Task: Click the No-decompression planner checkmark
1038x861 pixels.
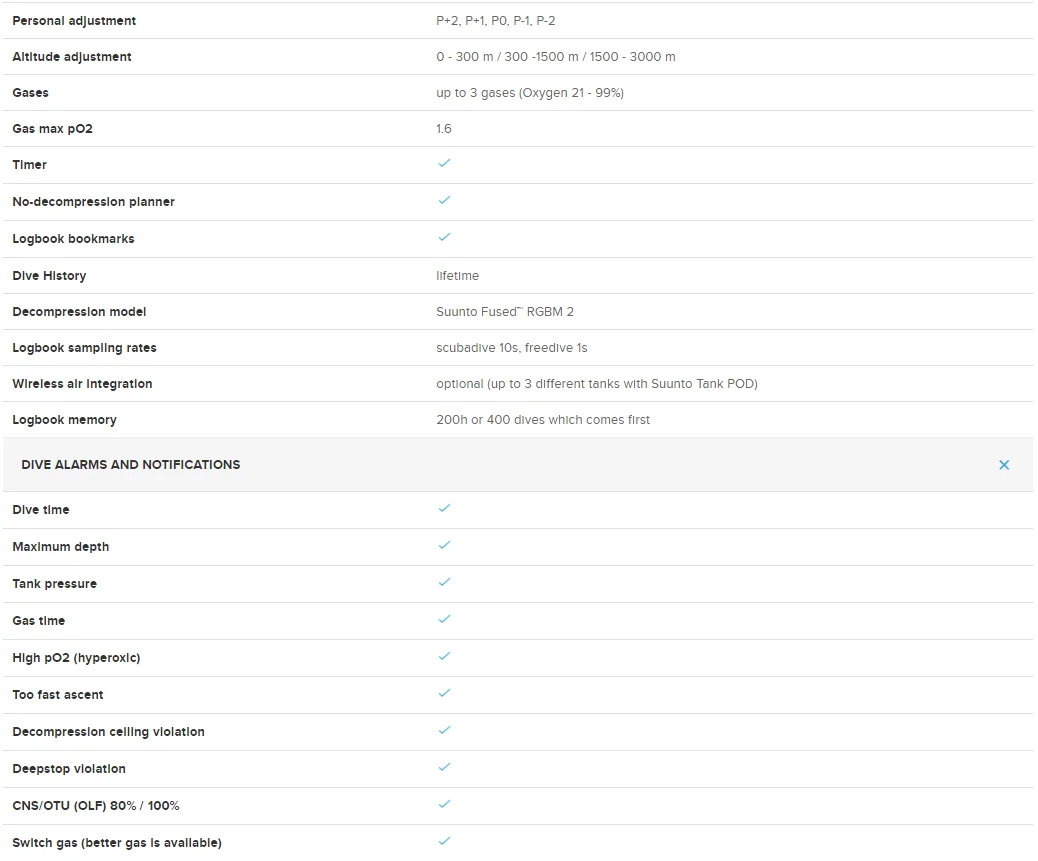Action: click(444, 200)
